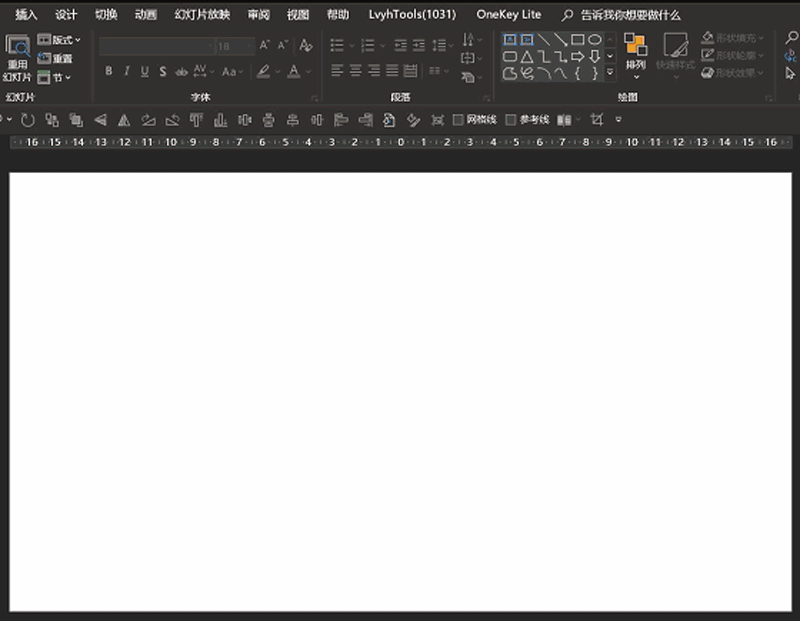Click the align top icon in the quick toolbar
800x621 pixels.
coord(196,120)
